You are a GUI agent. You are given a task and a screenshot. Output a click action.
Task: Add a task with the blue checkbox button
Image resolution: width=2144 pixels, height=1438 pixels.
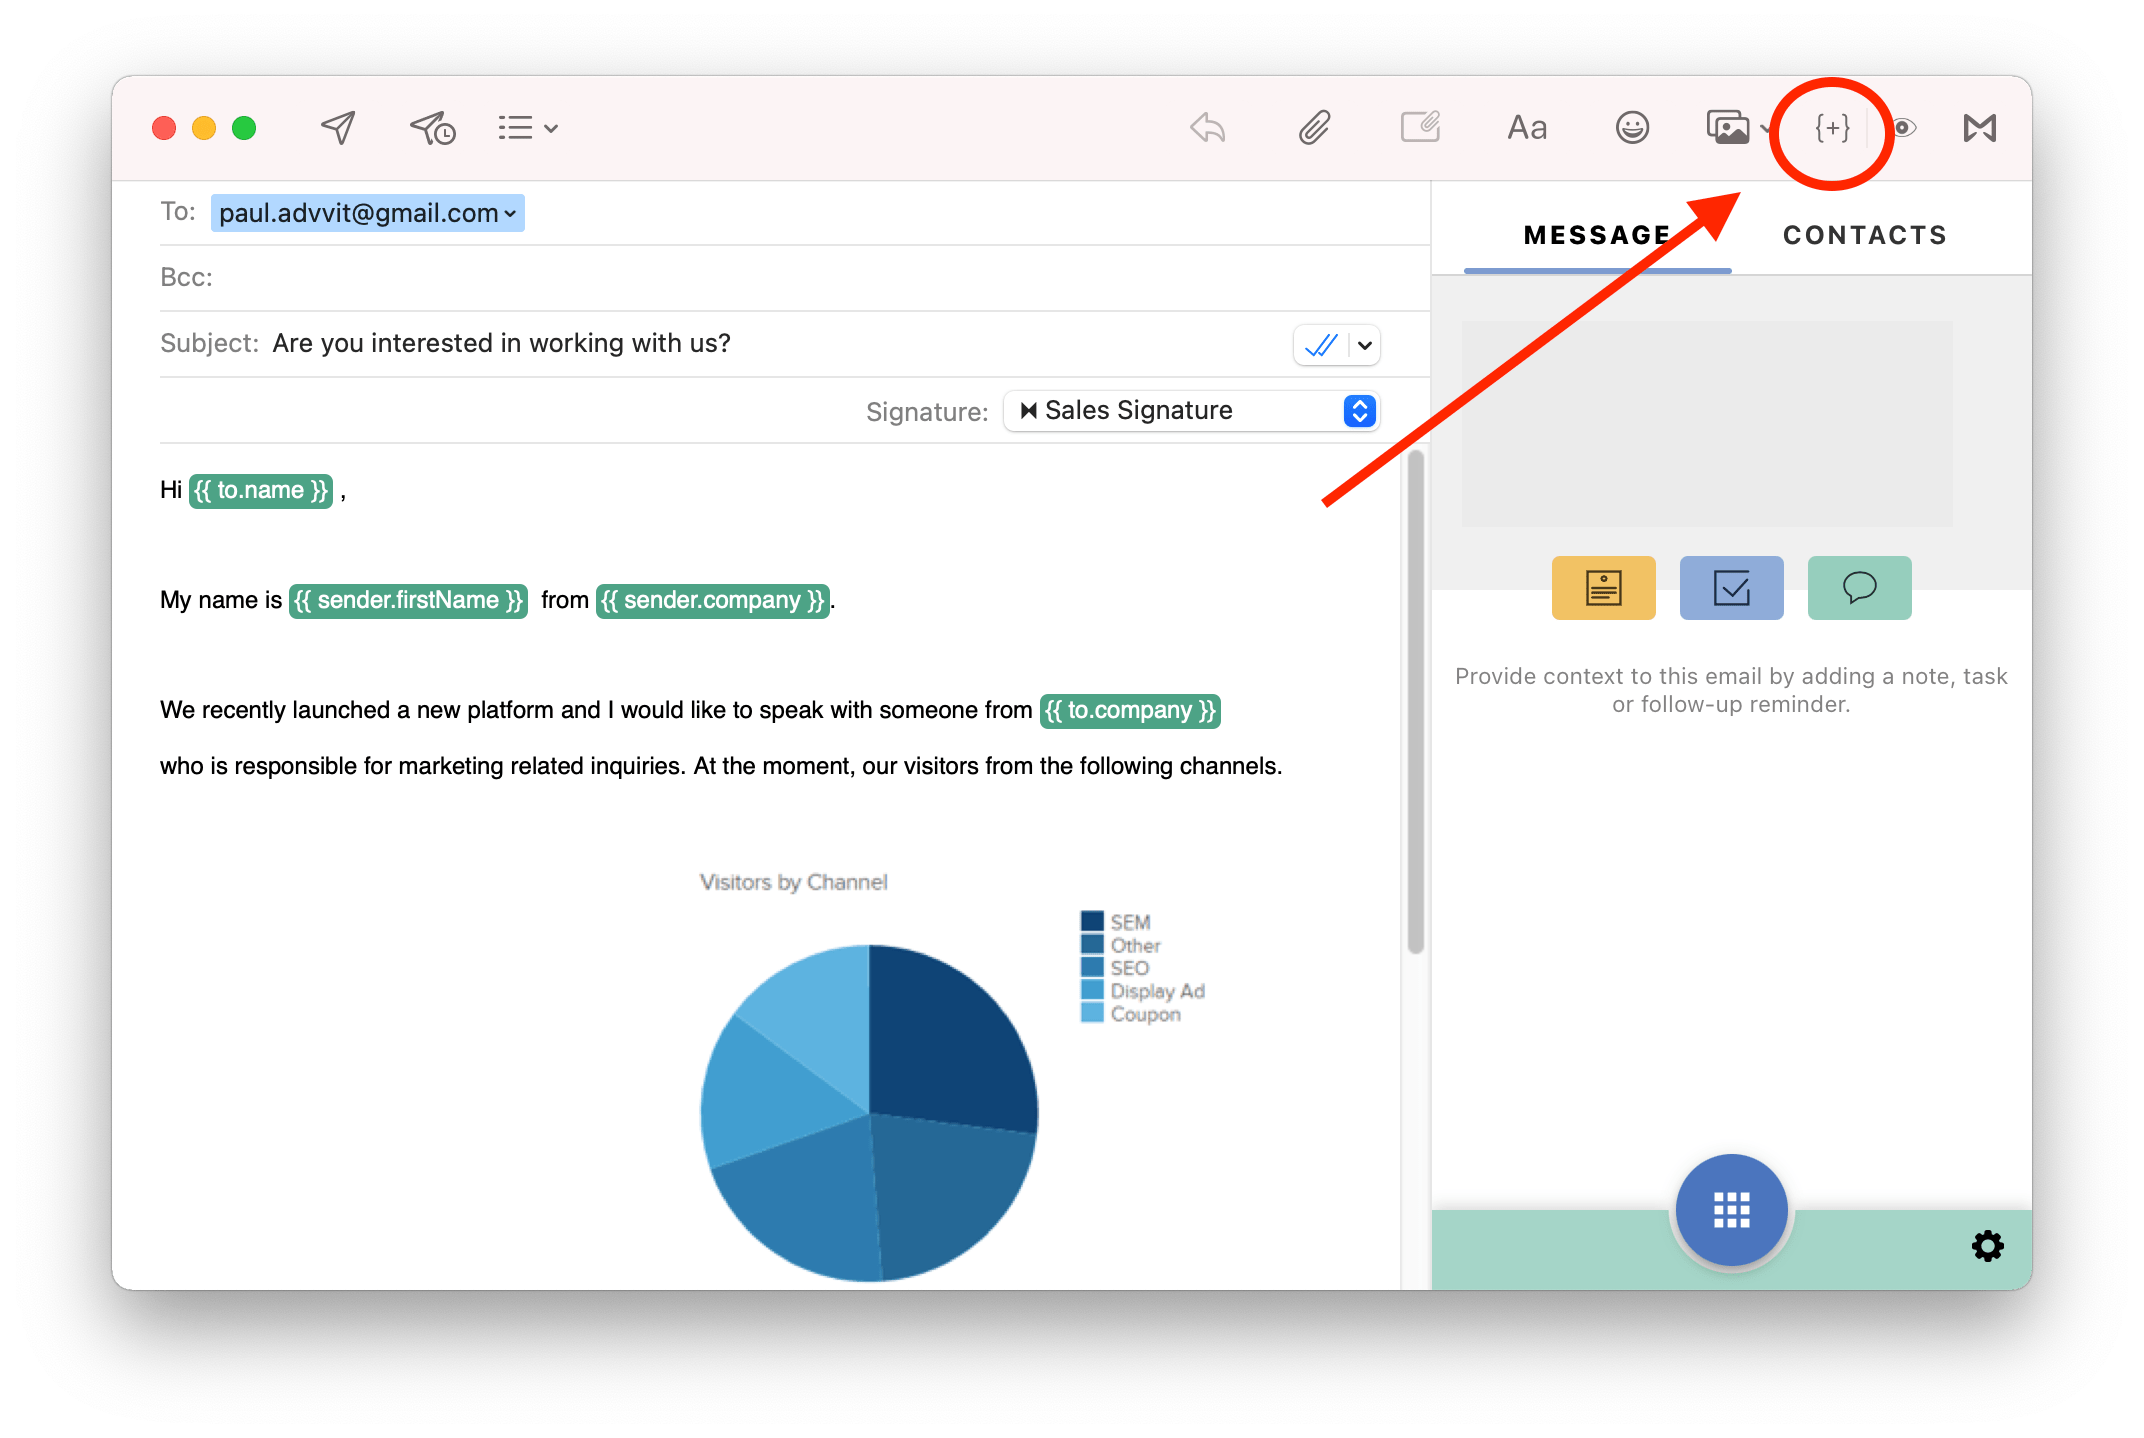pos(1731,588)
